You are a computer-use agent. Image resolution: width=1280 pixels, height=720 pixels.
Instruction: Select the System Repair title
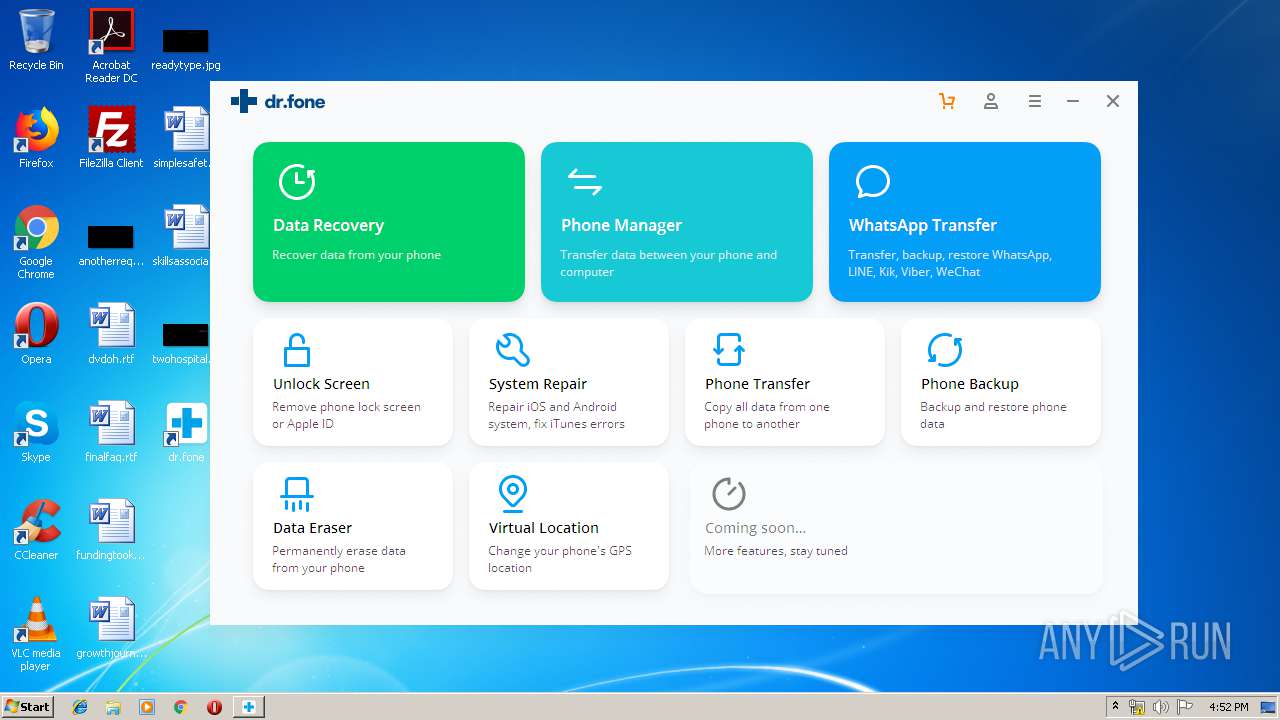click(x=538, y=384)
